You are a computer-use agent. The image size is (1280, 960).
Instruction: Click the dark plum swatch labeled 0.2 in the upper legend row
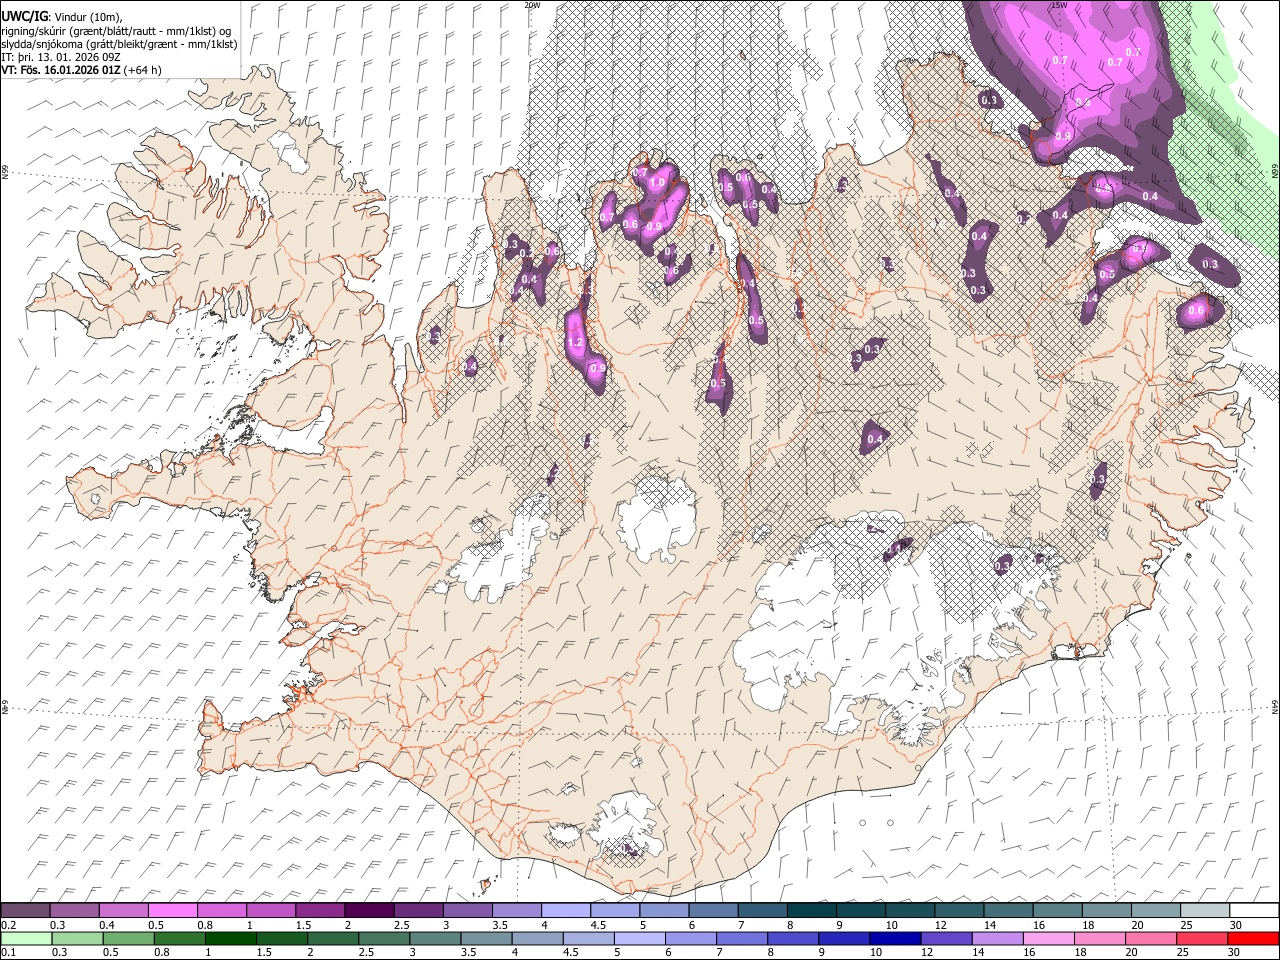pyautogui.click(x=25, y=910)
